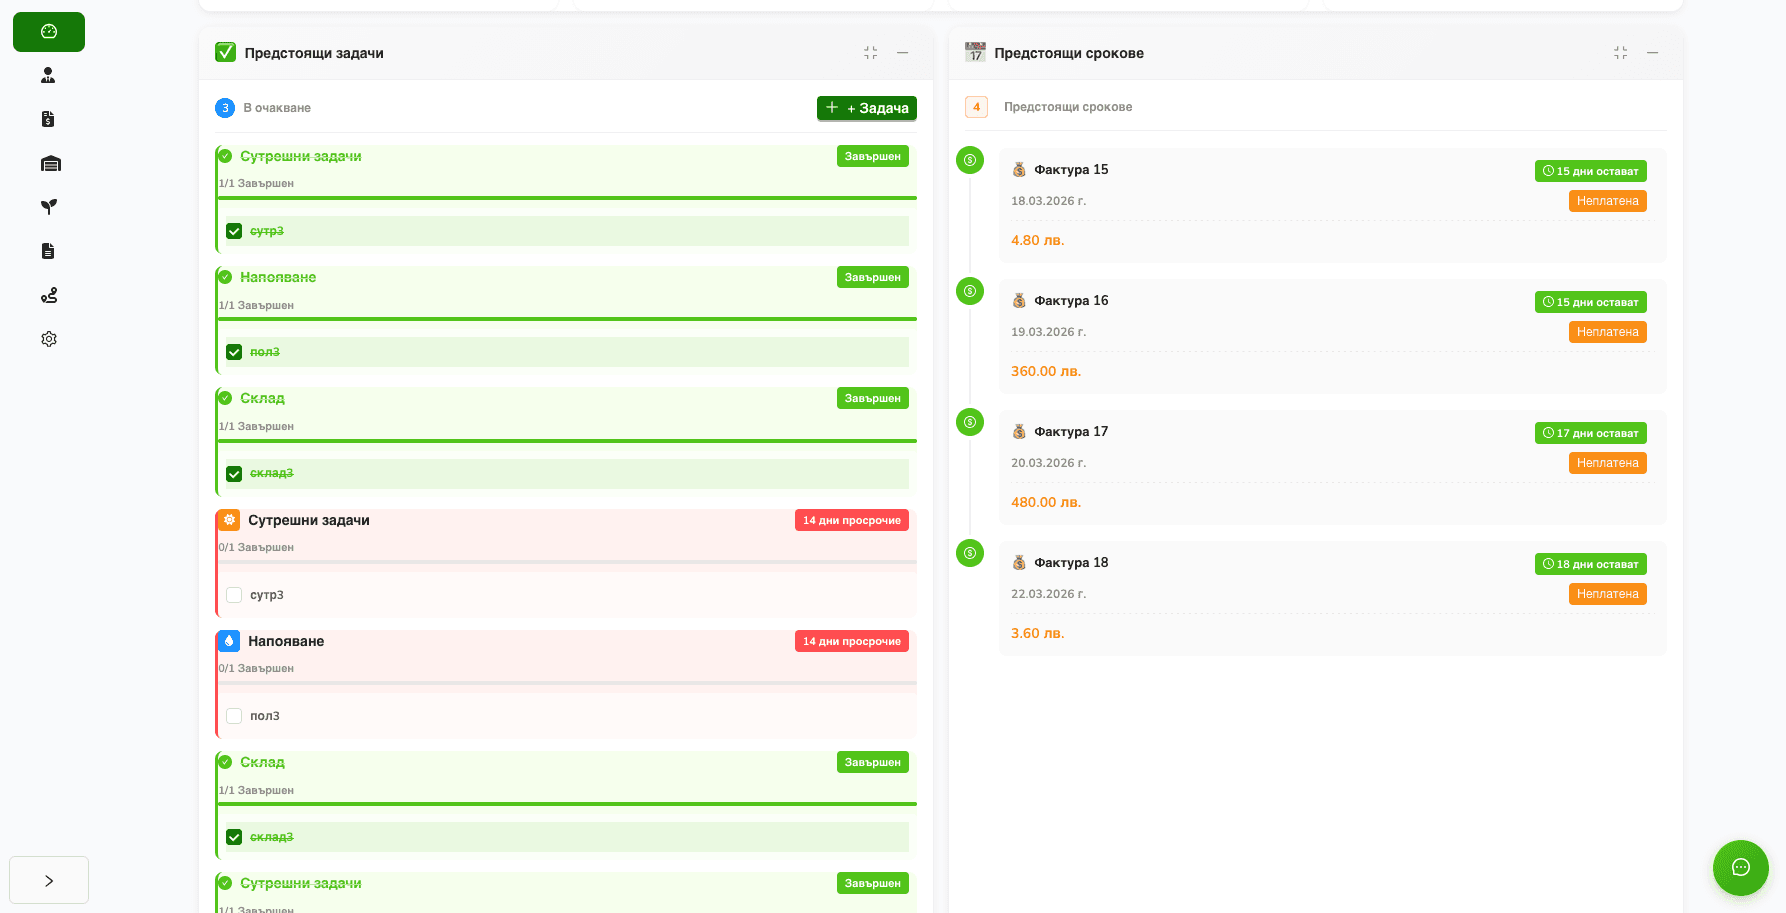Open the settings gear in sidebar
Viewport: 1786px width, 913px height.
pyautogui.click(x=48, y=339)
